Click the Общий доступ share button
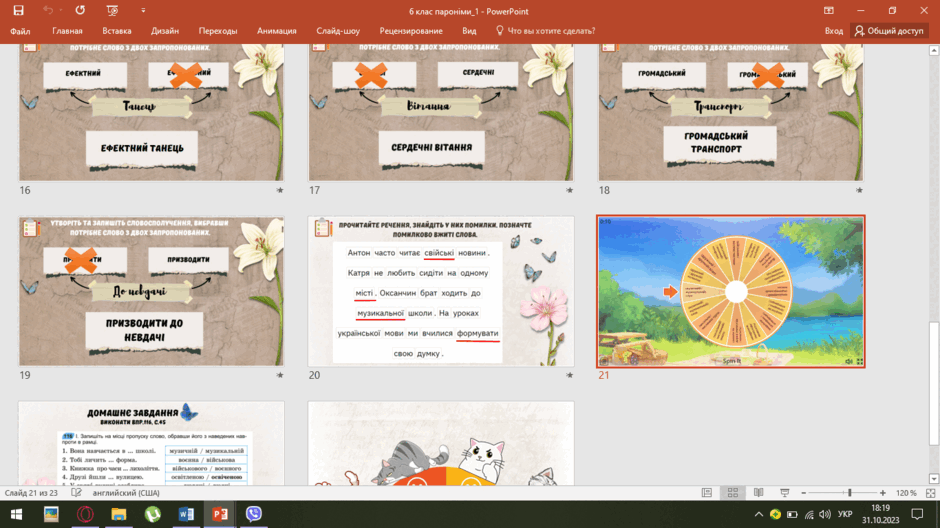This screenshot has height=528, width=940. tap(890, 31)
